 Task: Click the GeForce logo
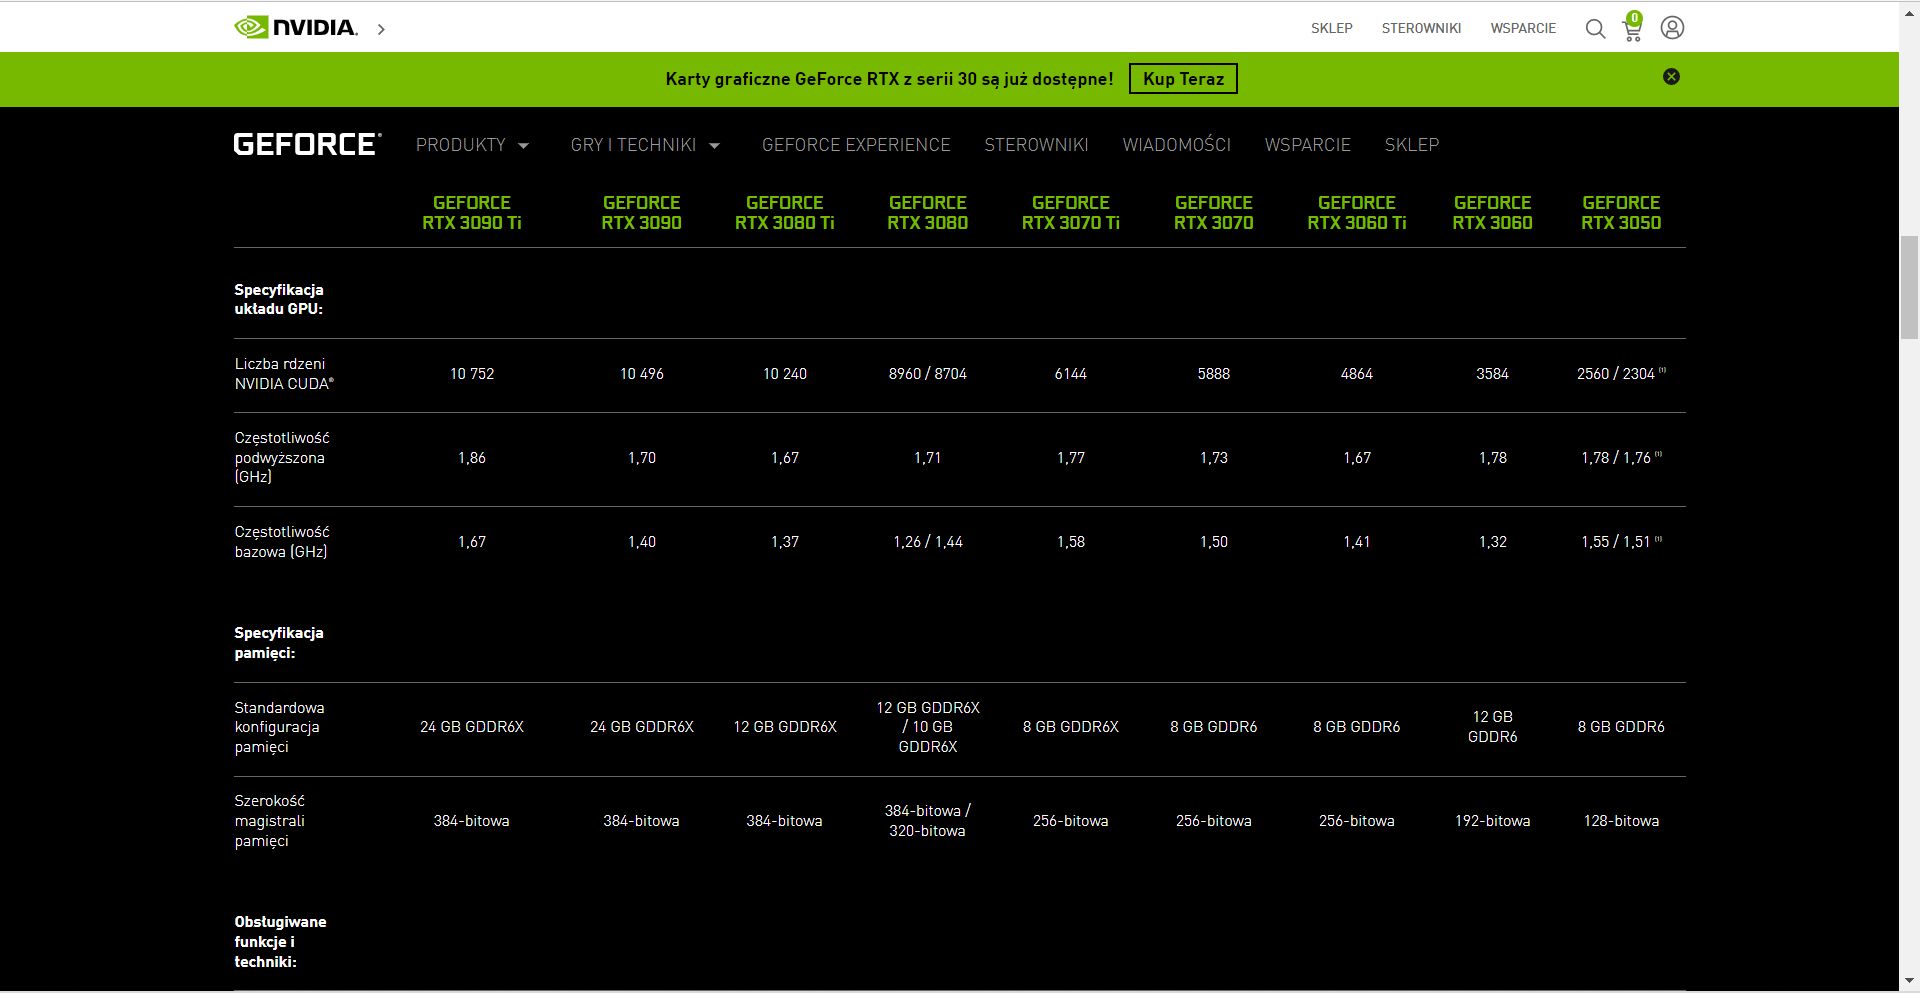(307, 144)
